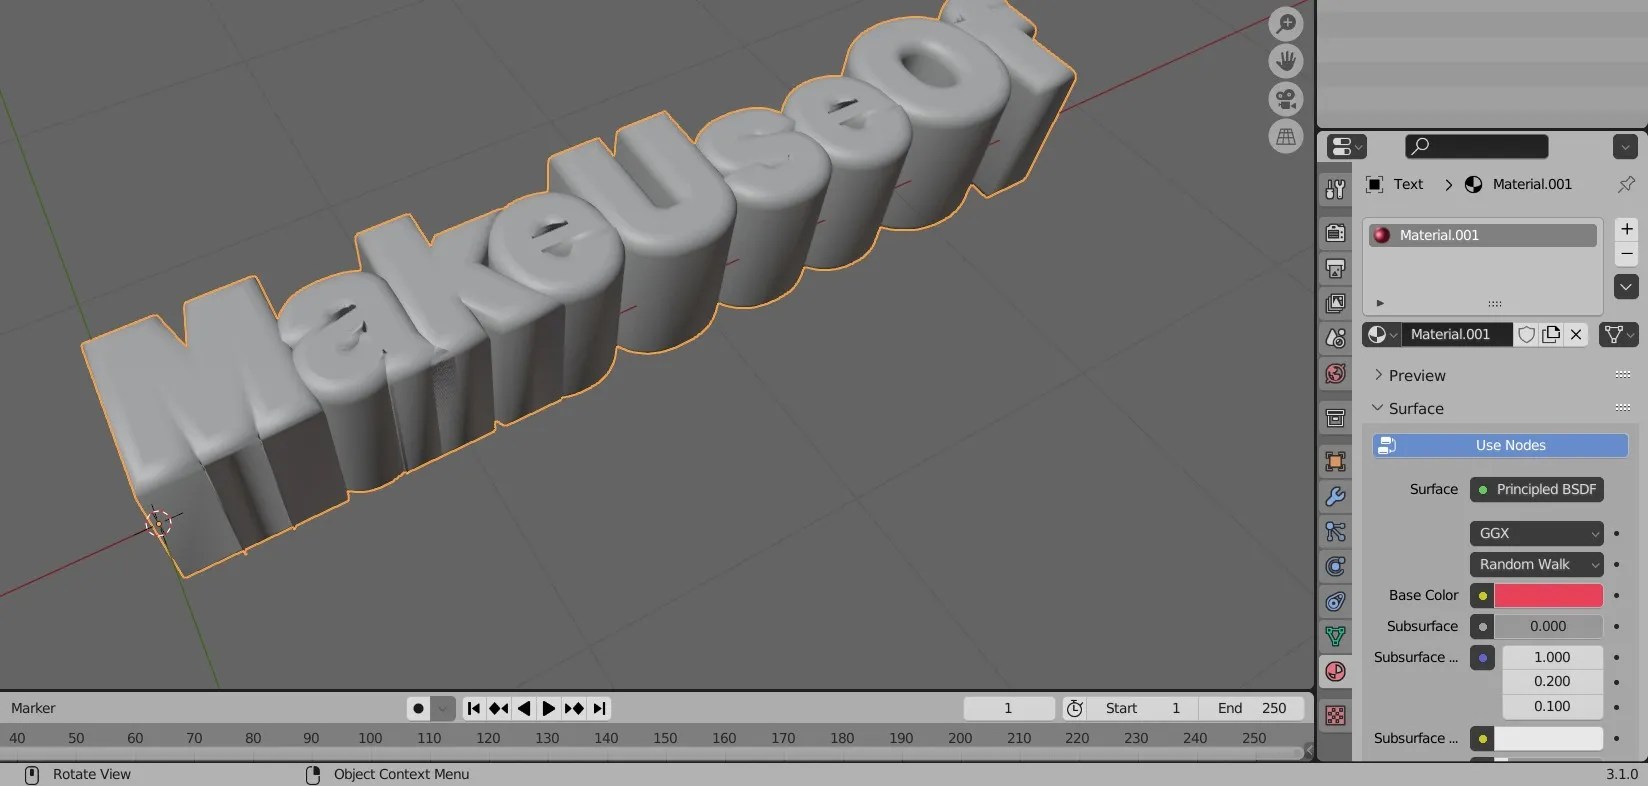Click the zoom view magnifier gizmo
Viewport: 1648px width, 786px height.
pos(1286,24)
